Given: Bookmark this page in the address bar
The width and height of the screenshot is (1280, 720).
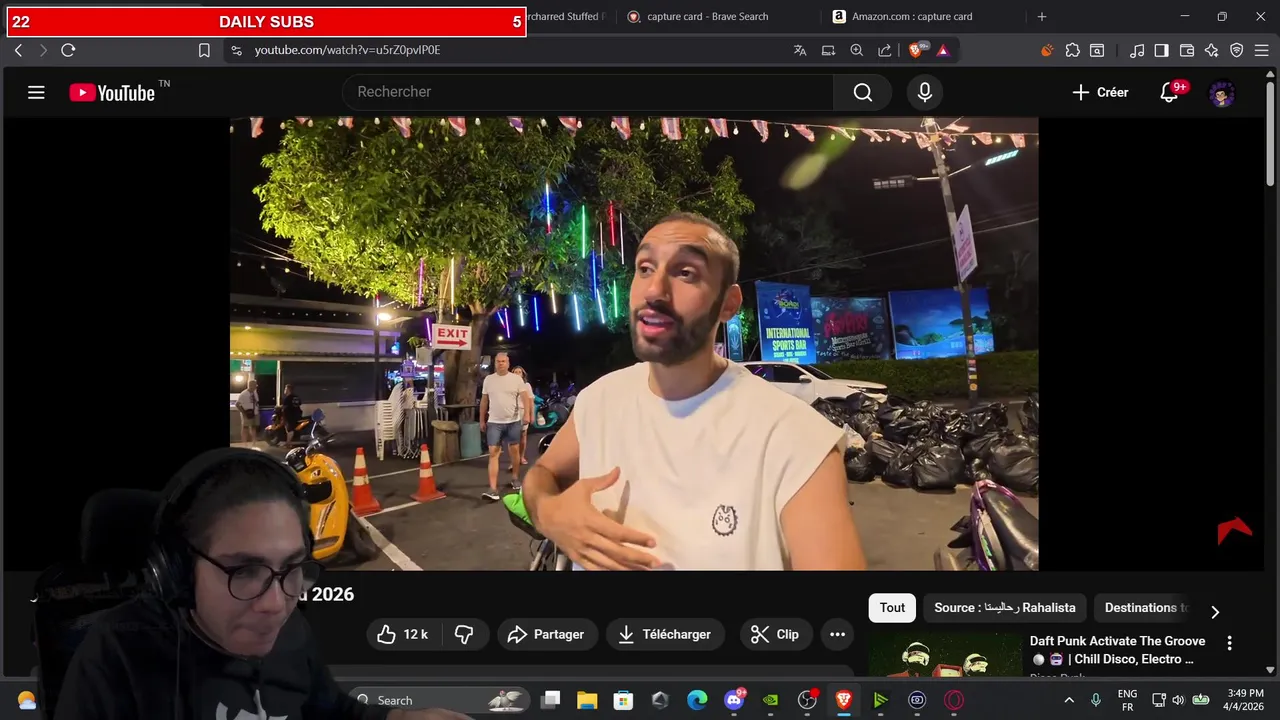Looking at the screenshot, I should pyautogui.click(x=204, y=50).
